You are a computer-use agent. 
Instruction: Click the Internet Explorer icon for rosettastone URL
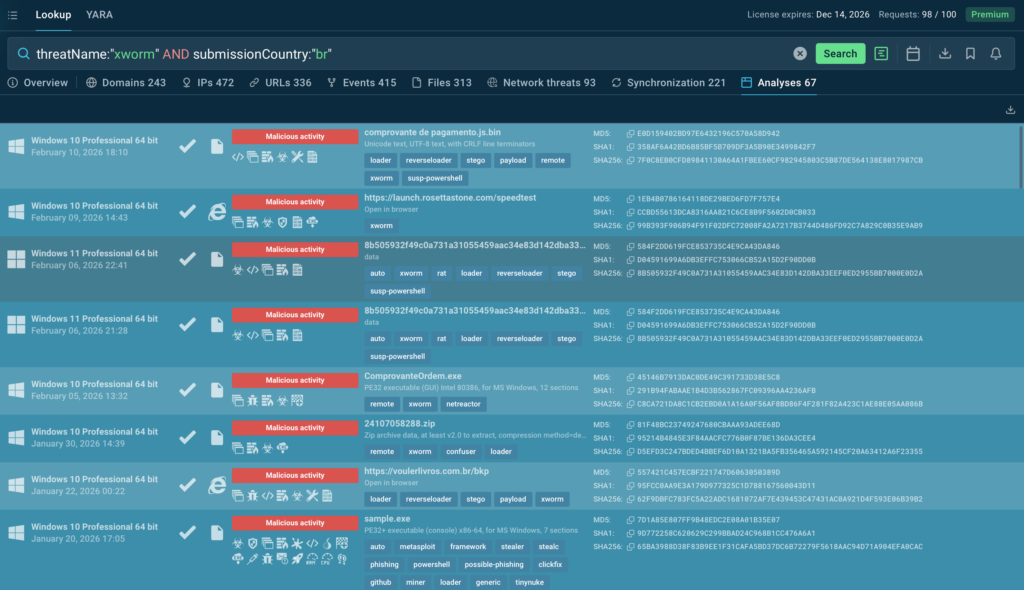(216, 212)
